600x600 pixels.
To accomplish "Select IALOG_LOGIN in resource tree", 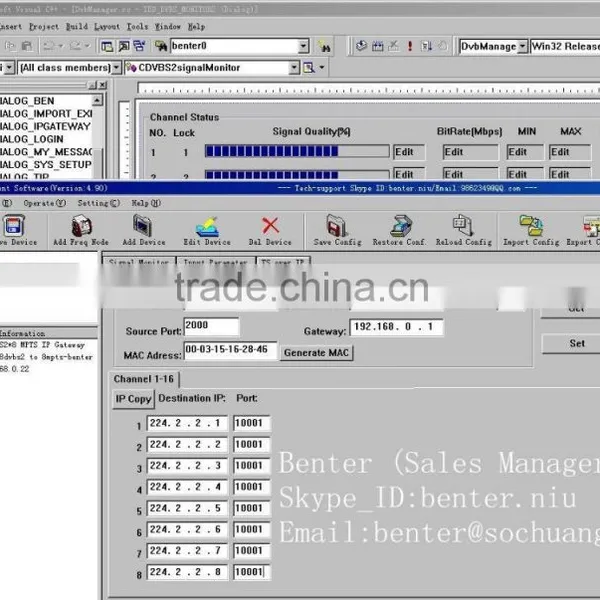I will click(x=32, y=139).
